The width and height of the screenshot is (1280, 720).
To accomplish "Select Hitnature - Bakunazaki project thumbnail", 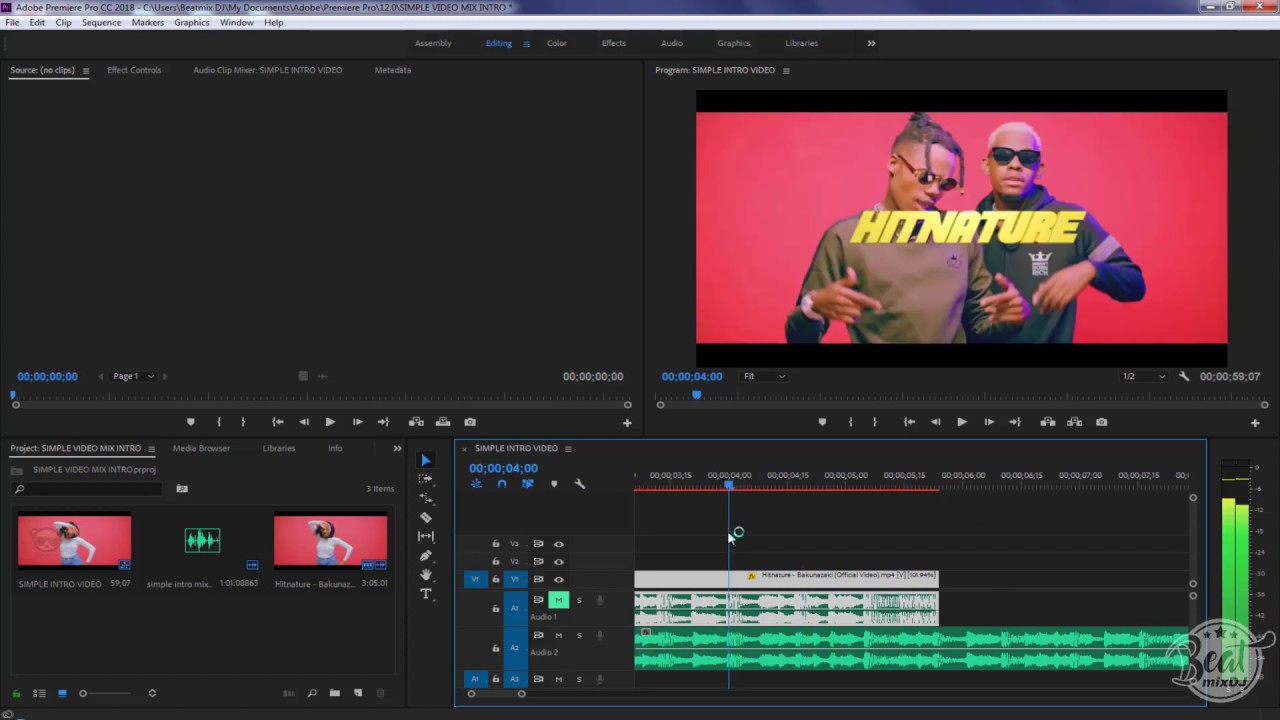I will pyautogui.click(x=330, y=541).
